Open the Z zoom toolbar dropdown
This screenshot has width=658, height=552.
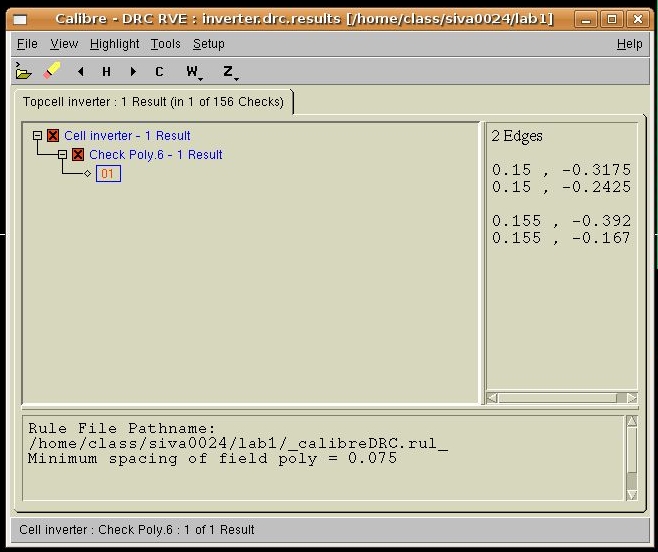click(229, 72)
